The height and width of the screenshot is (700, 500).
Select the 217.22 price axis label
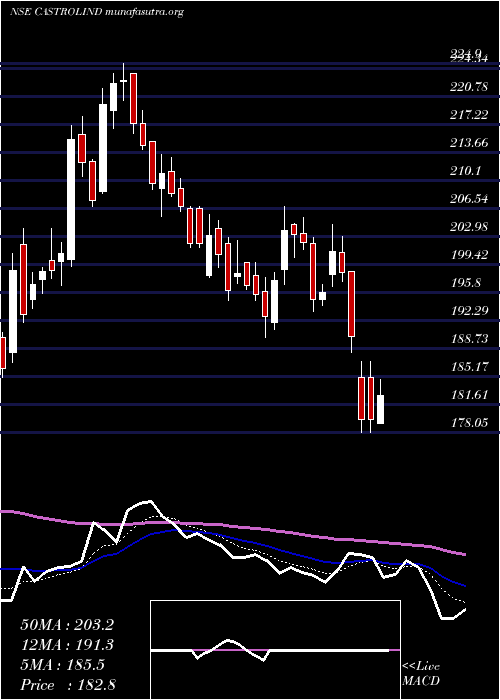[x=469, y=115]
